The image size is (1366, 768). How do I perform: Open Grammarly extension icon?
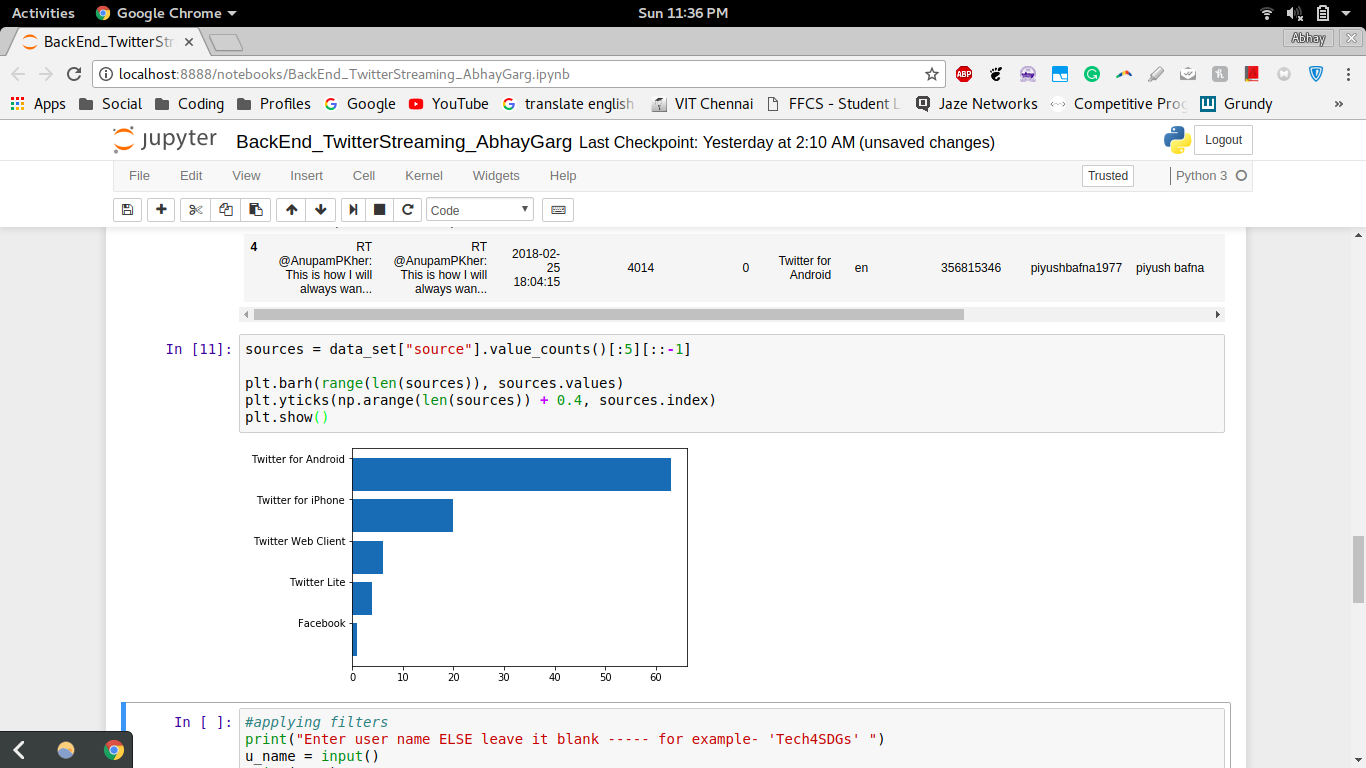[1092, 74]
